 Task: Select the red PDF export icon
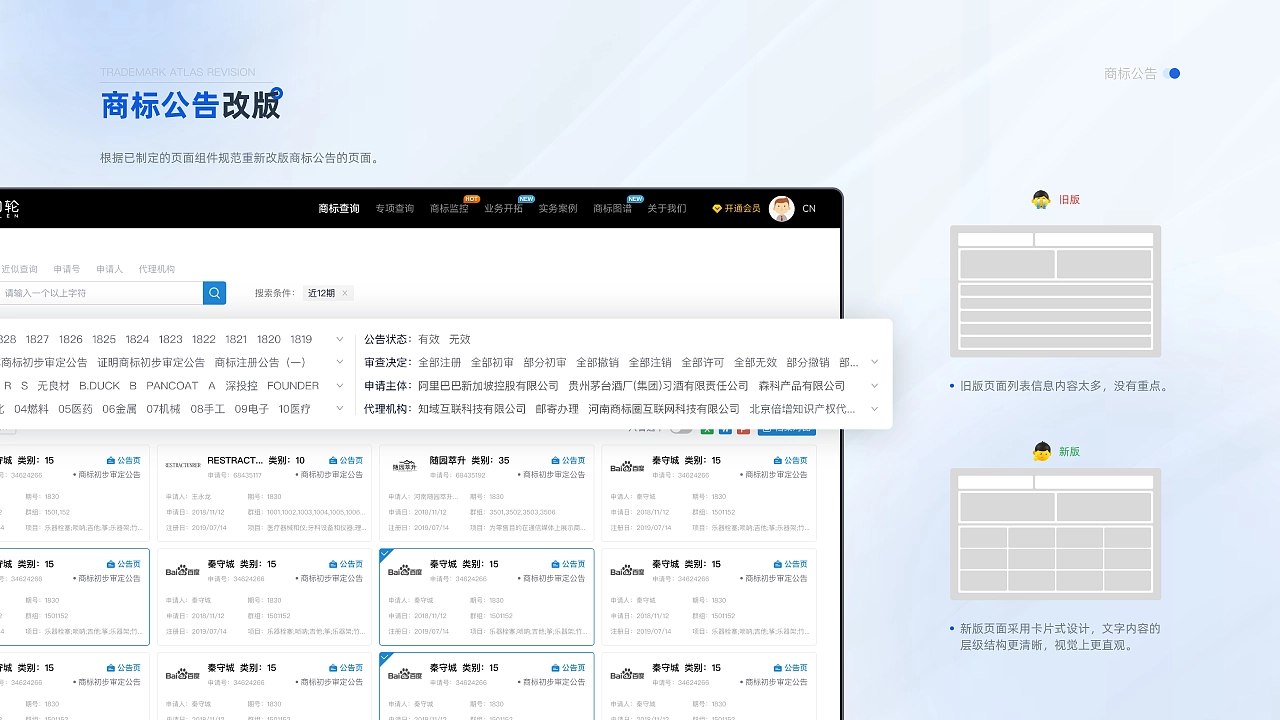tap(744, 431)
